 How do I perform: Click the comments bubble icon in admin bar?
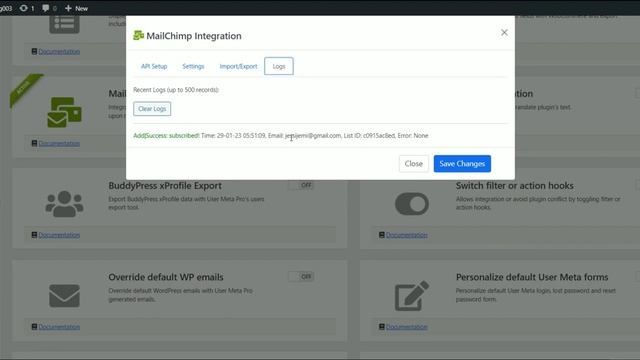(46, 8)
